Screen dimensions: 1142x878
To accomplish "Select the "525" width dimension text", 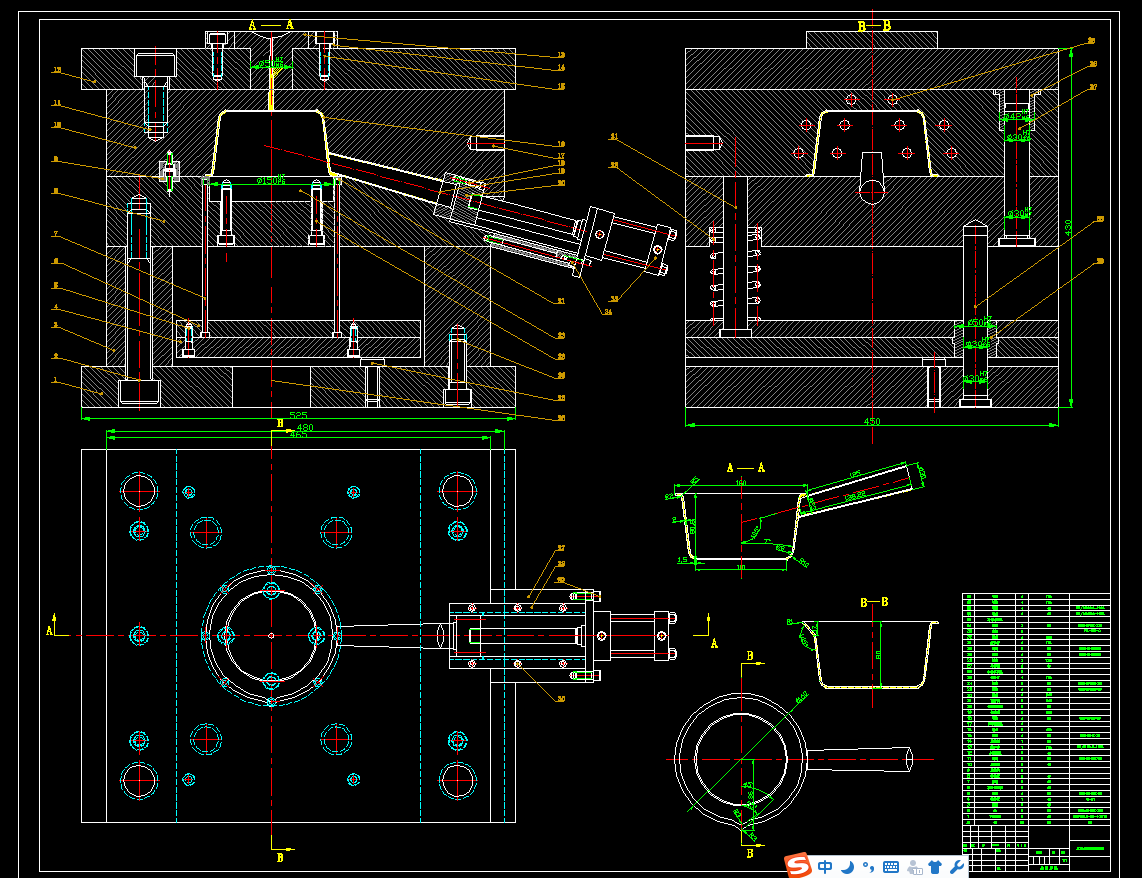I will (x=298, y=415).
